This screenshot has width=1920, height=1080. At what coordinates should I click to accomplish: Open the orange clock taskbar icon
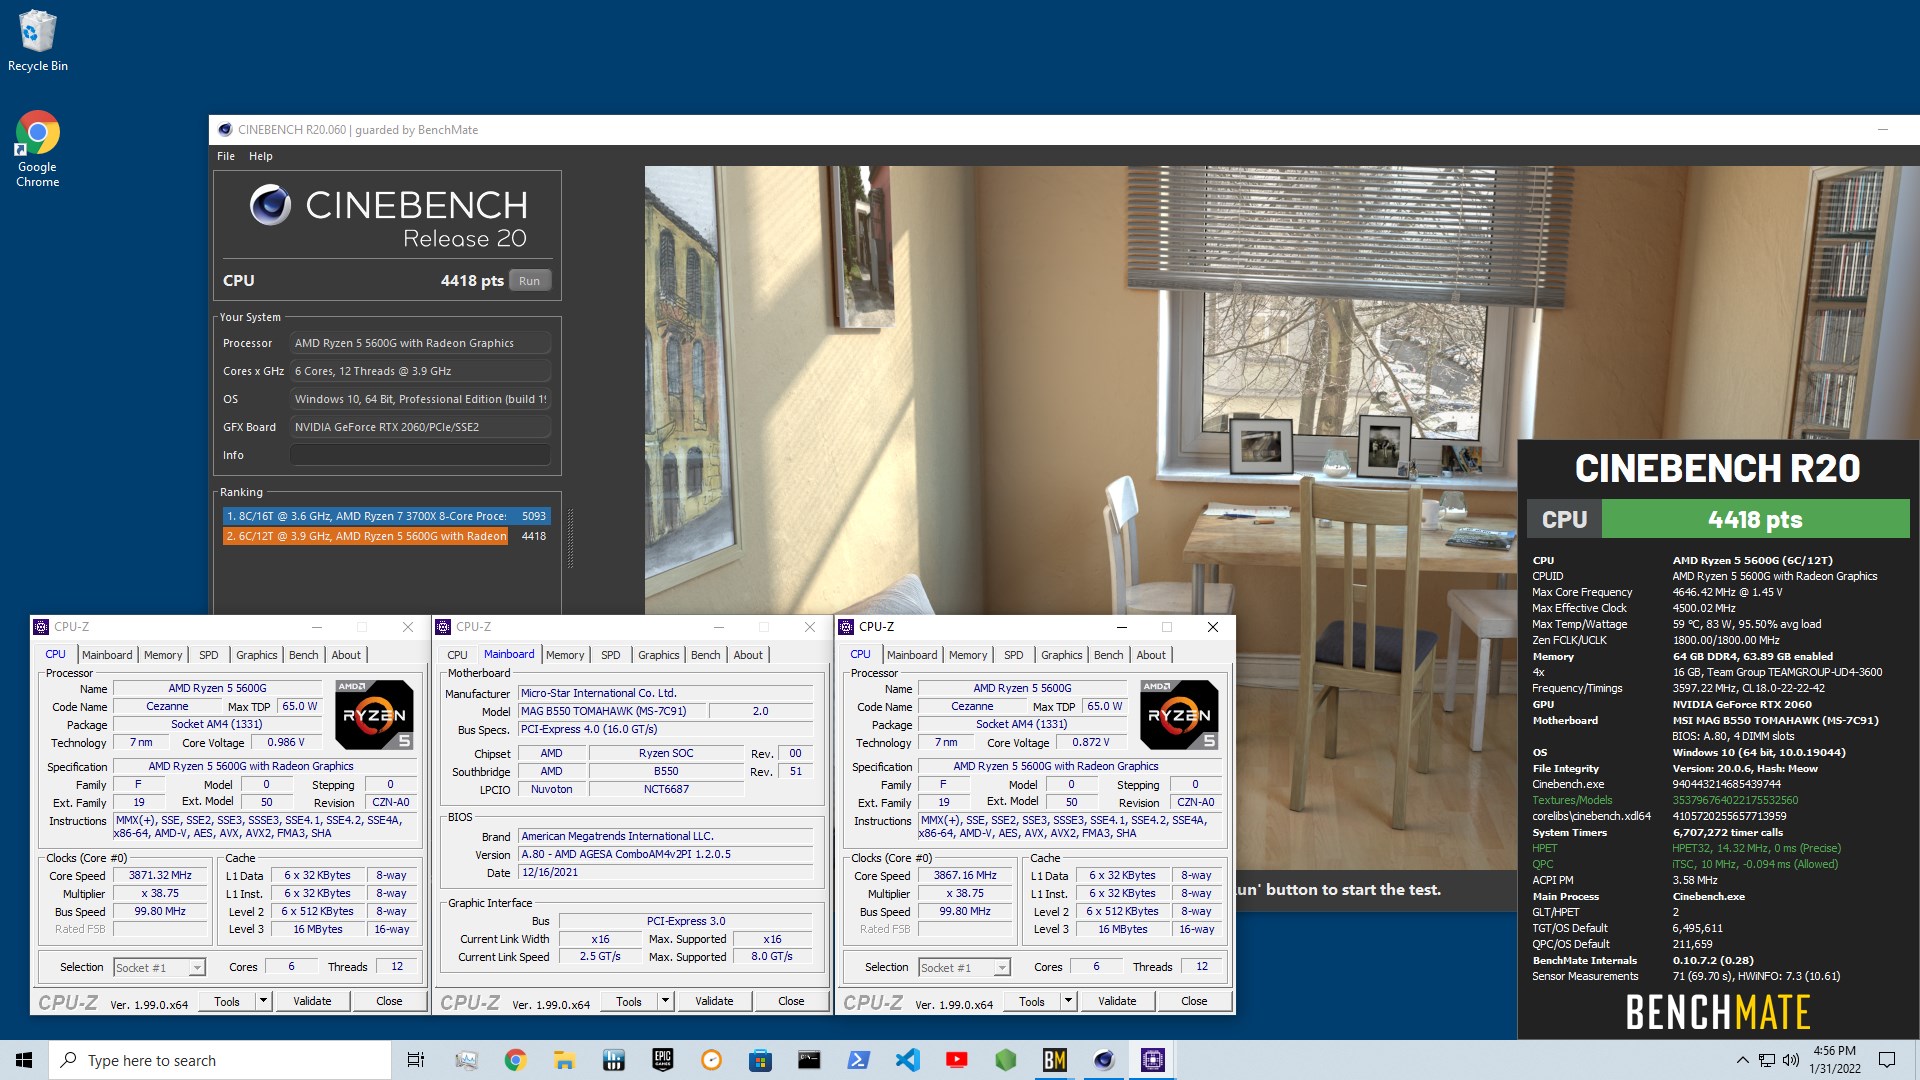point(711,1060)
